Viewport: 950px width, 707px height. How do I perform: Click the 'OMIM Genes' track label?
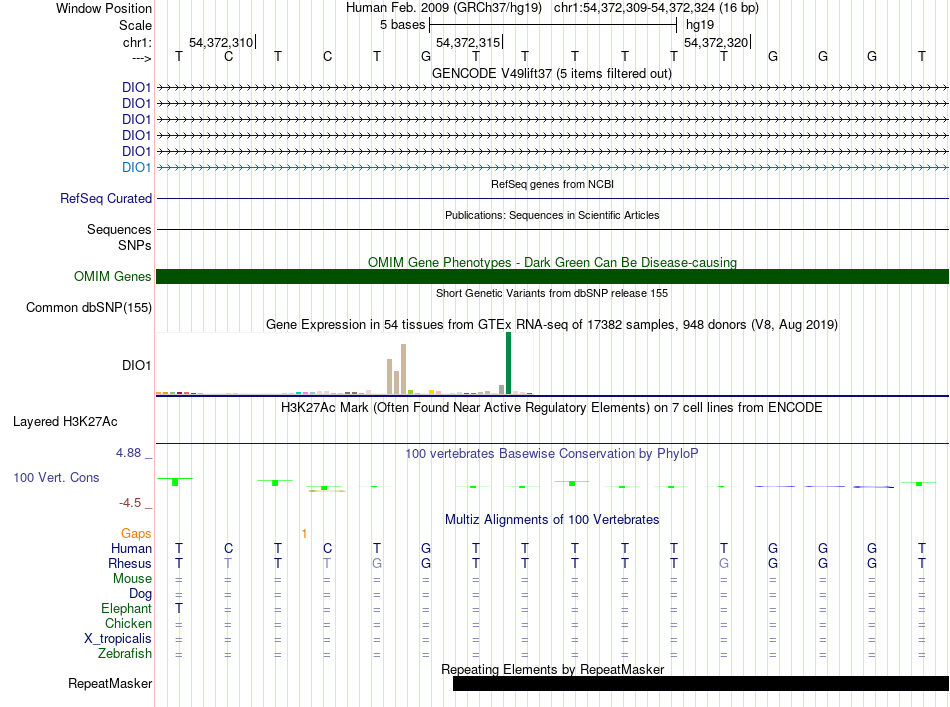point(112,276)
